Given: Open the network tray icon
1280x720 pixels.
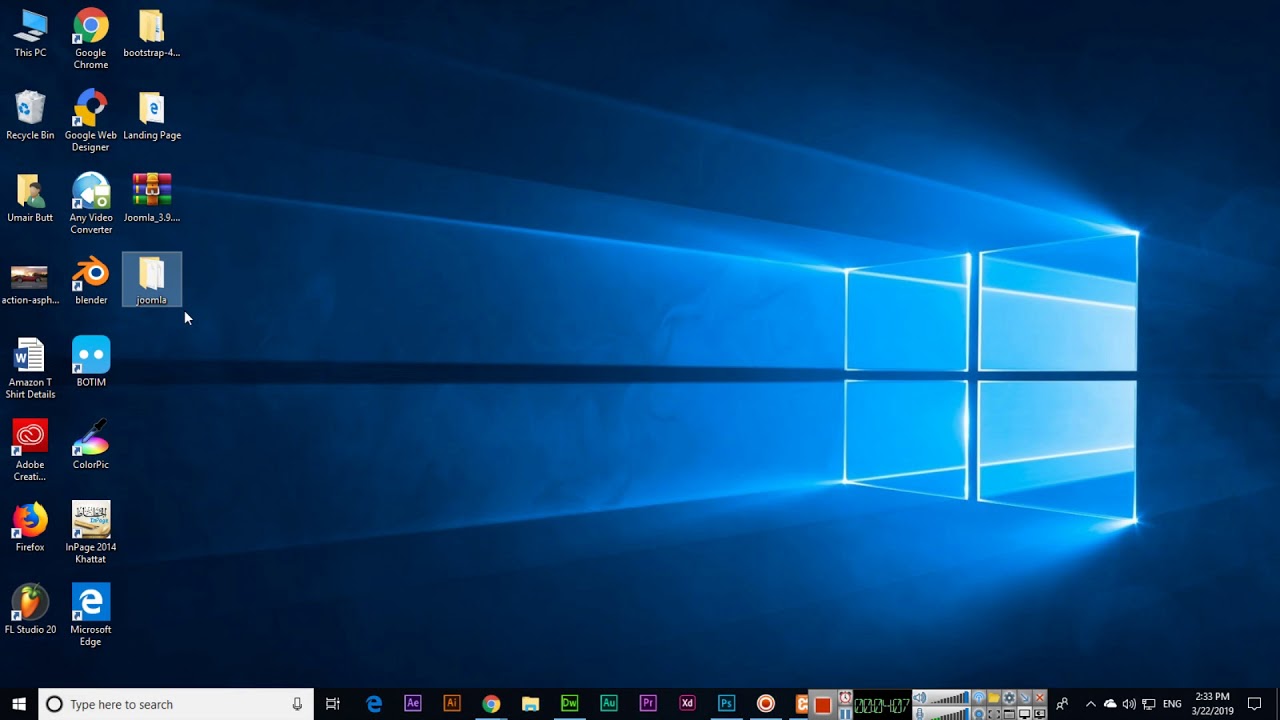Looking at the screenshot, I should [x=1149, y=704].
